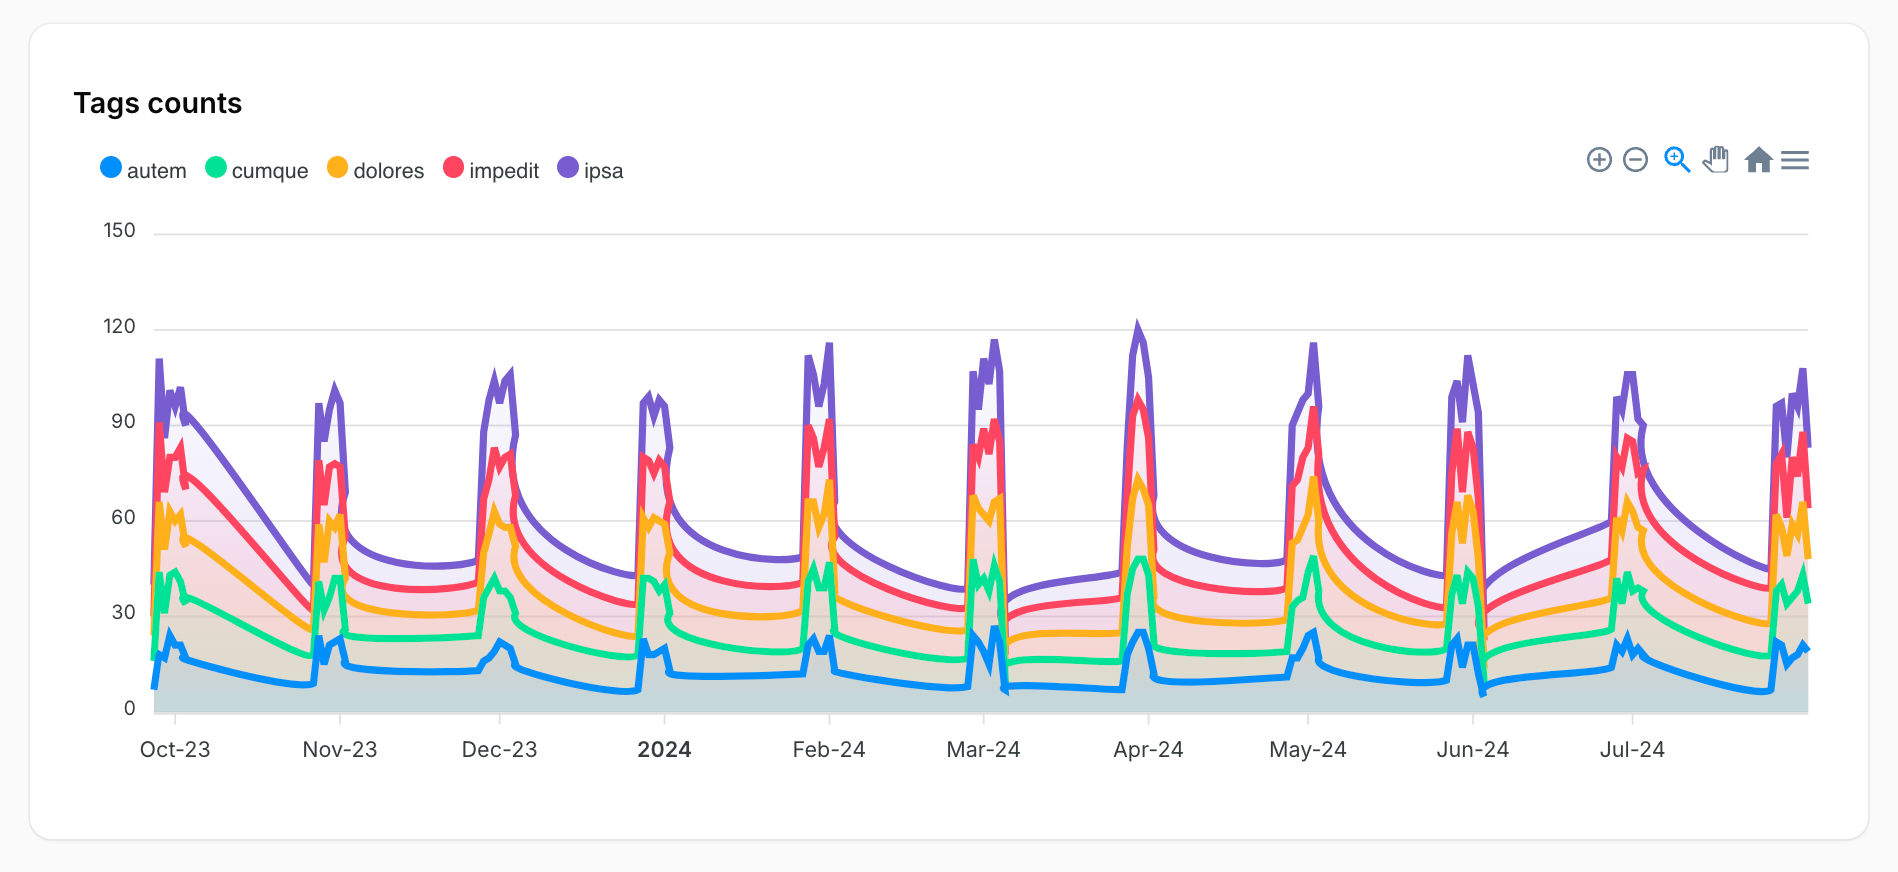Enable the panning hand tool
The height and width of the screenshot is (872, 1898).
coord(1717,160)
